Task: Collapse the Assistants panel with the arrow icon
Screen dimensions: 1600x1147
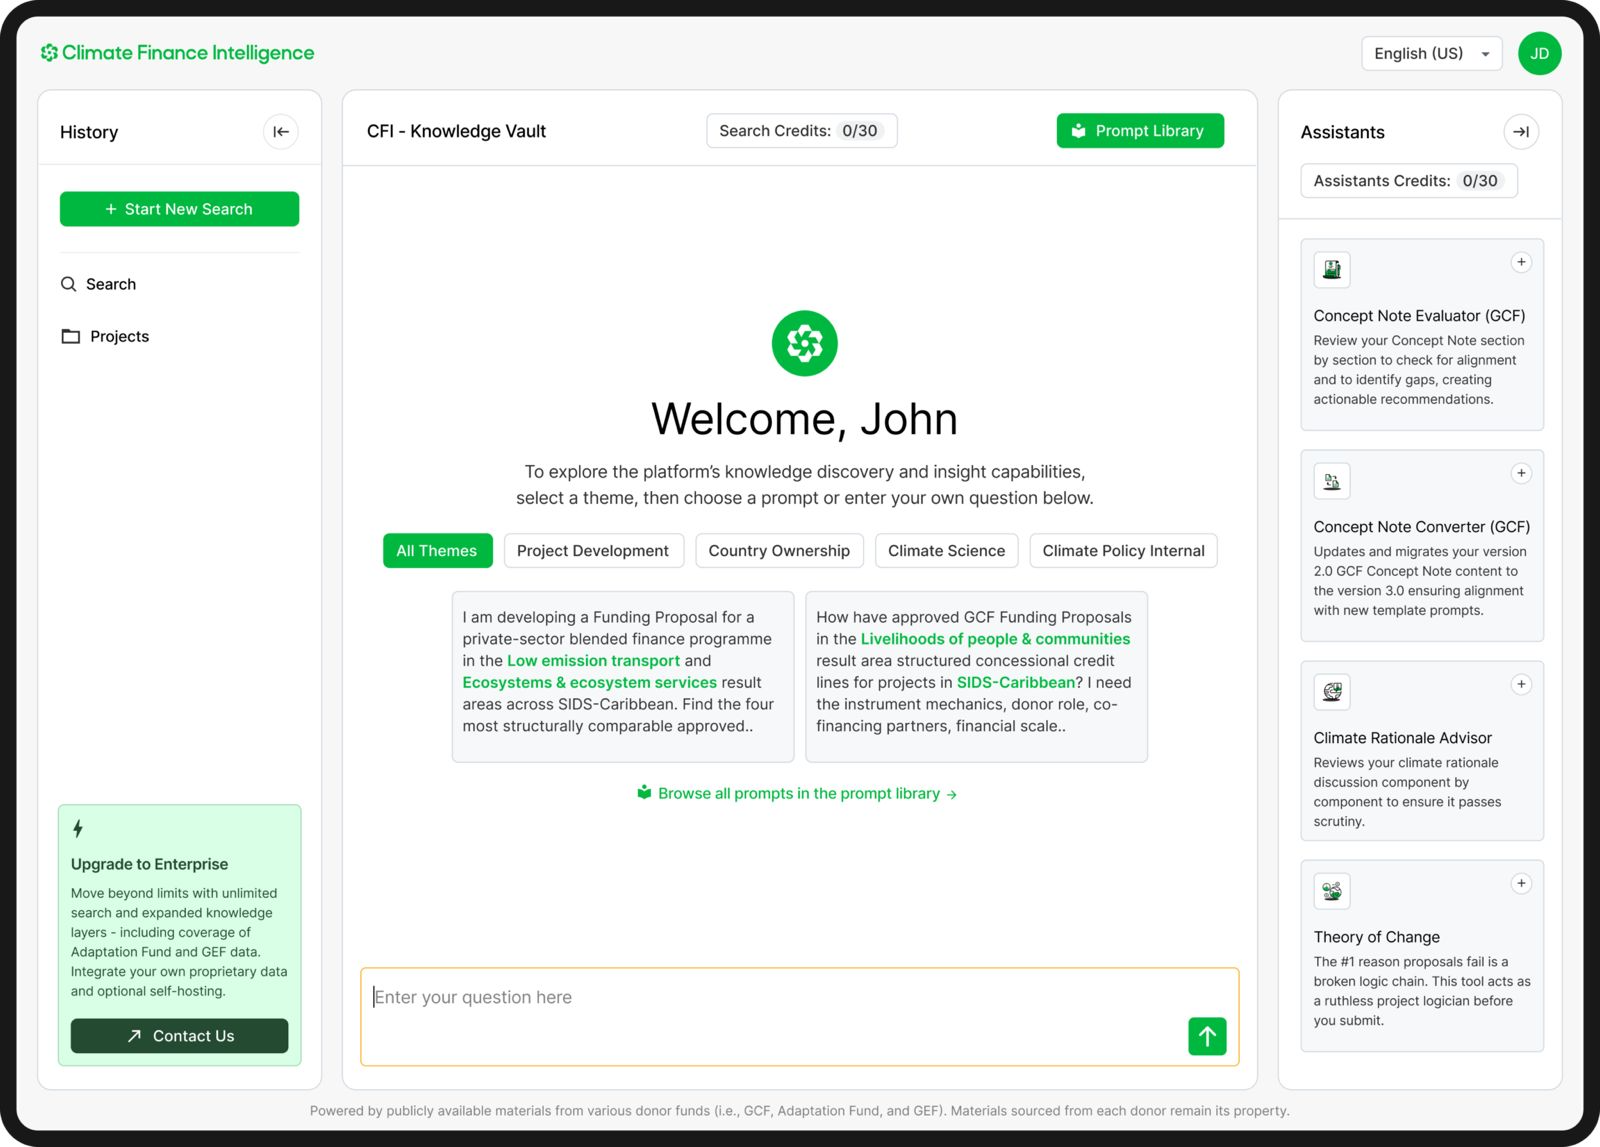Action: click(1520, 132)
